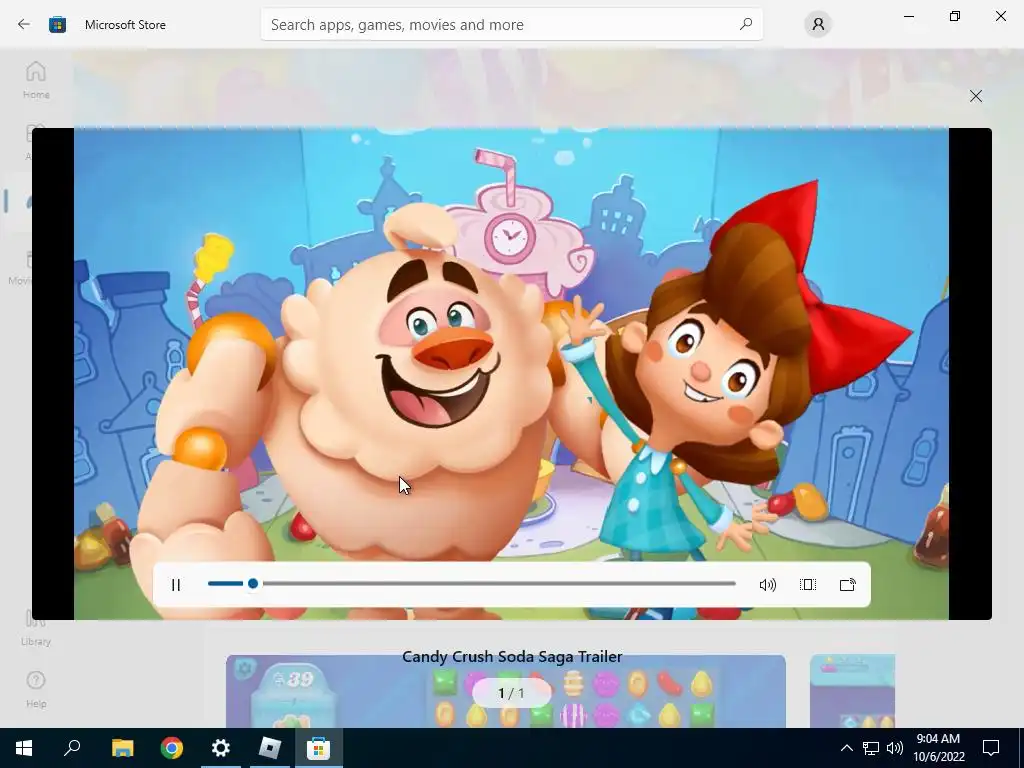
Task: Click the video seek bar handle
Action: (x=253, y=583)
